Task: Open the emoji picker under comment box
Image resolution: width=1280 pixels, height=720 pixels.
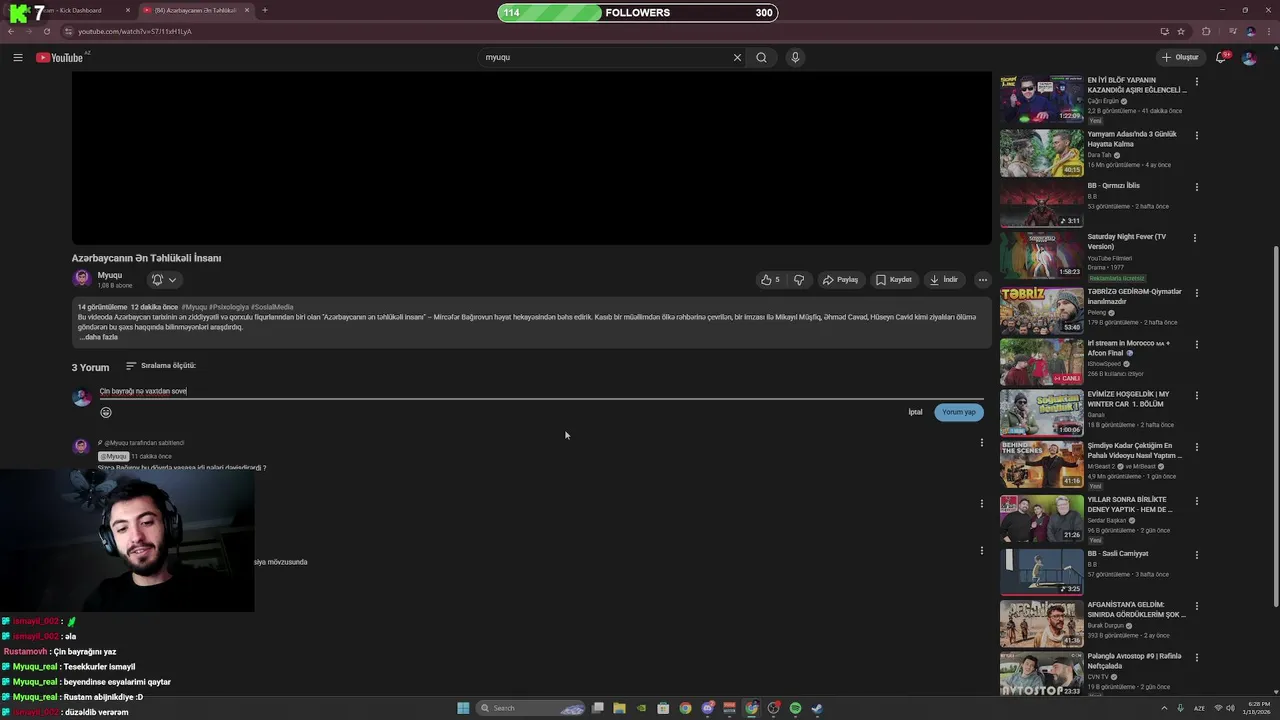Action: pos(106,412)
